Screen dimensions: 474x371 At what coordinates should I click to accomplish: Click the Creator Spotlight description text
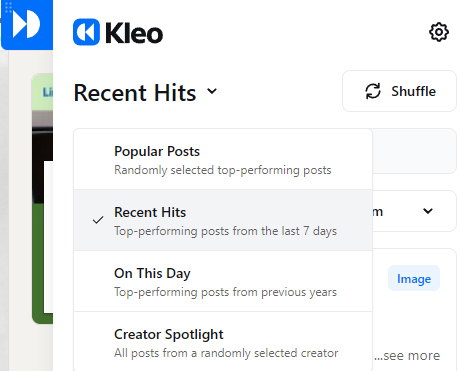(x=226, y=353)
